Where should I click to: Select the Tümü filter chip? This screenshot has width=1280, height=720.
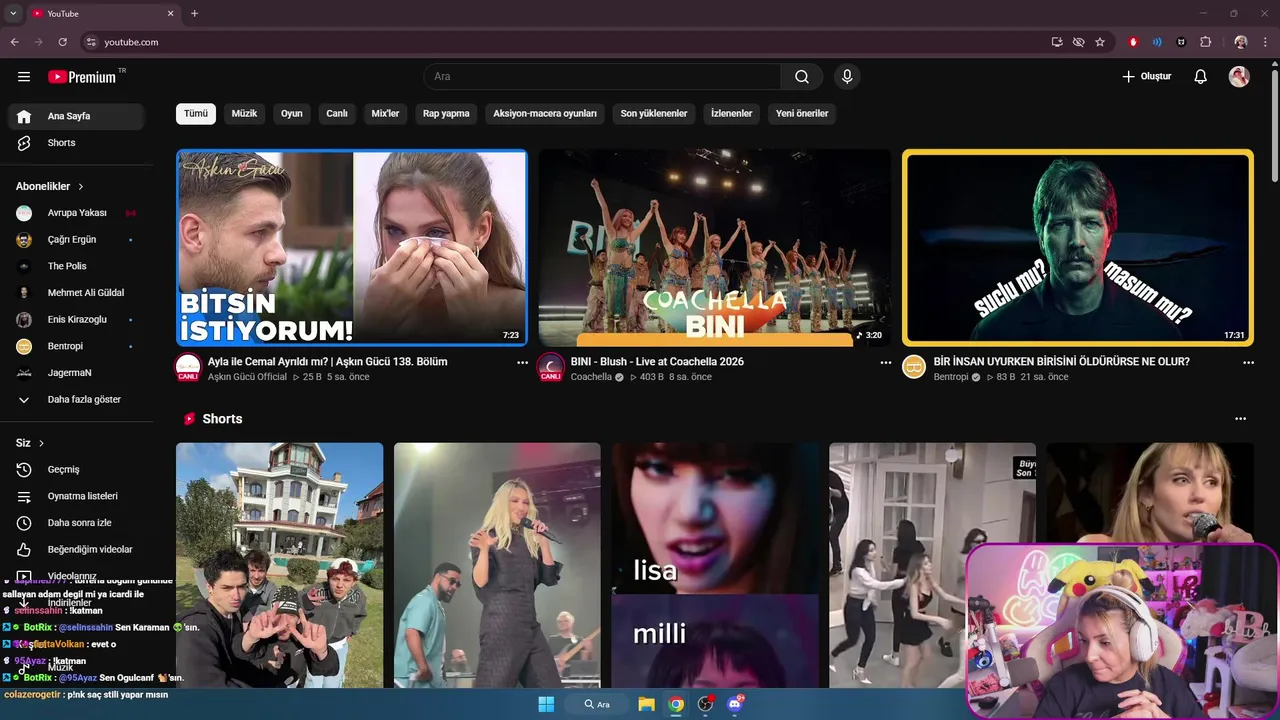(x=196, y=114)
